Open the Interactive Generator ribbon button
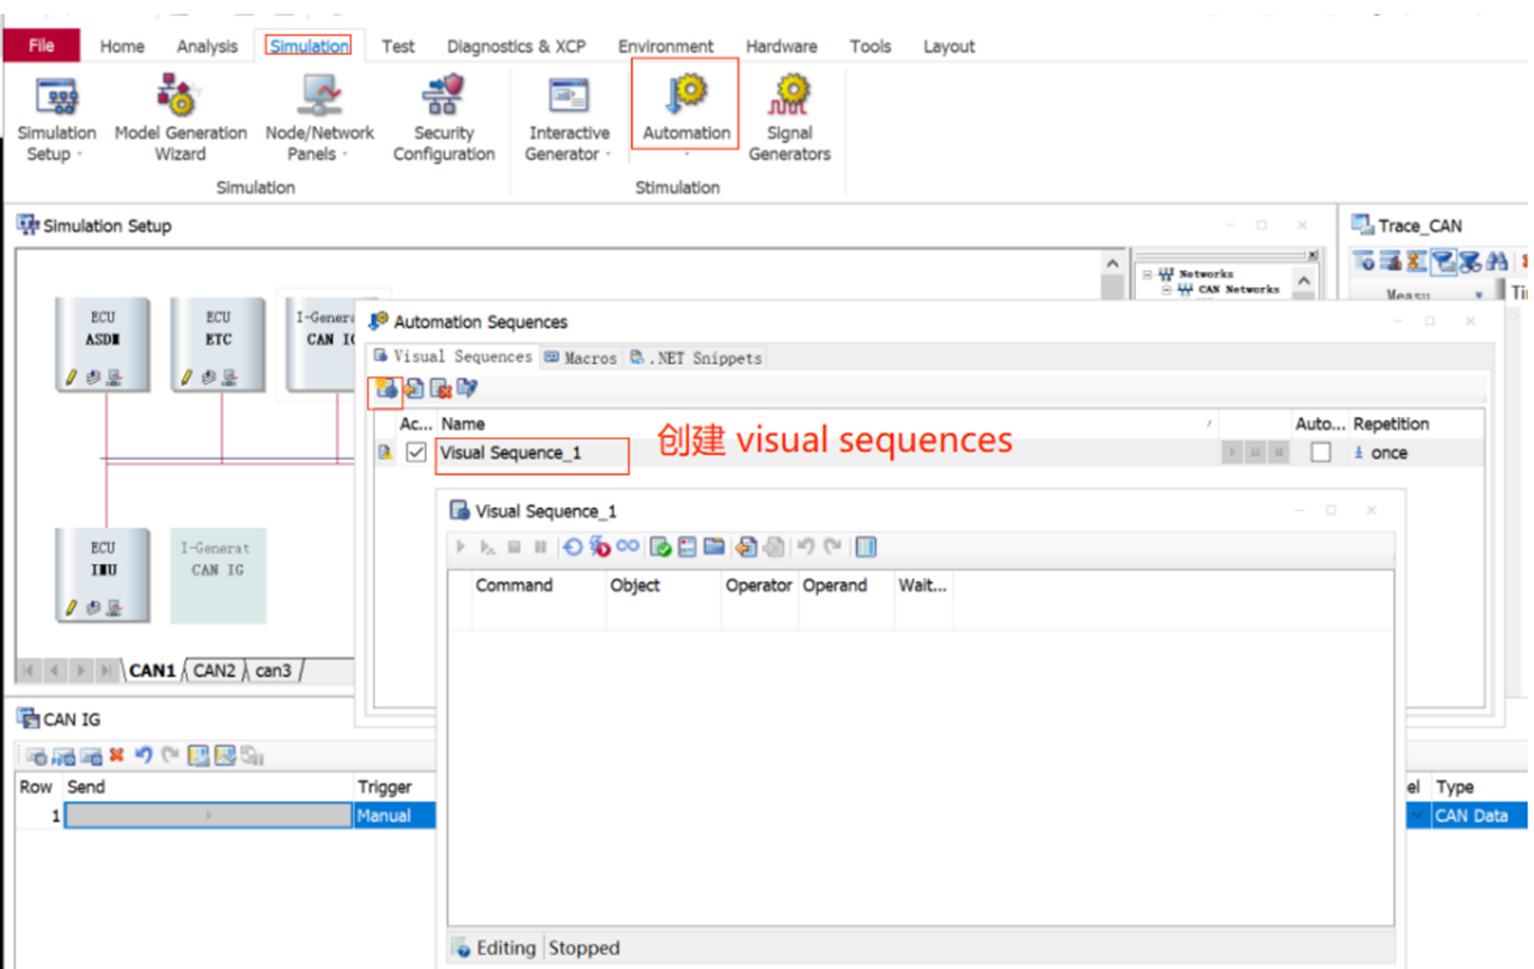This screenshot has width=1534, height=969. (568, 118)
